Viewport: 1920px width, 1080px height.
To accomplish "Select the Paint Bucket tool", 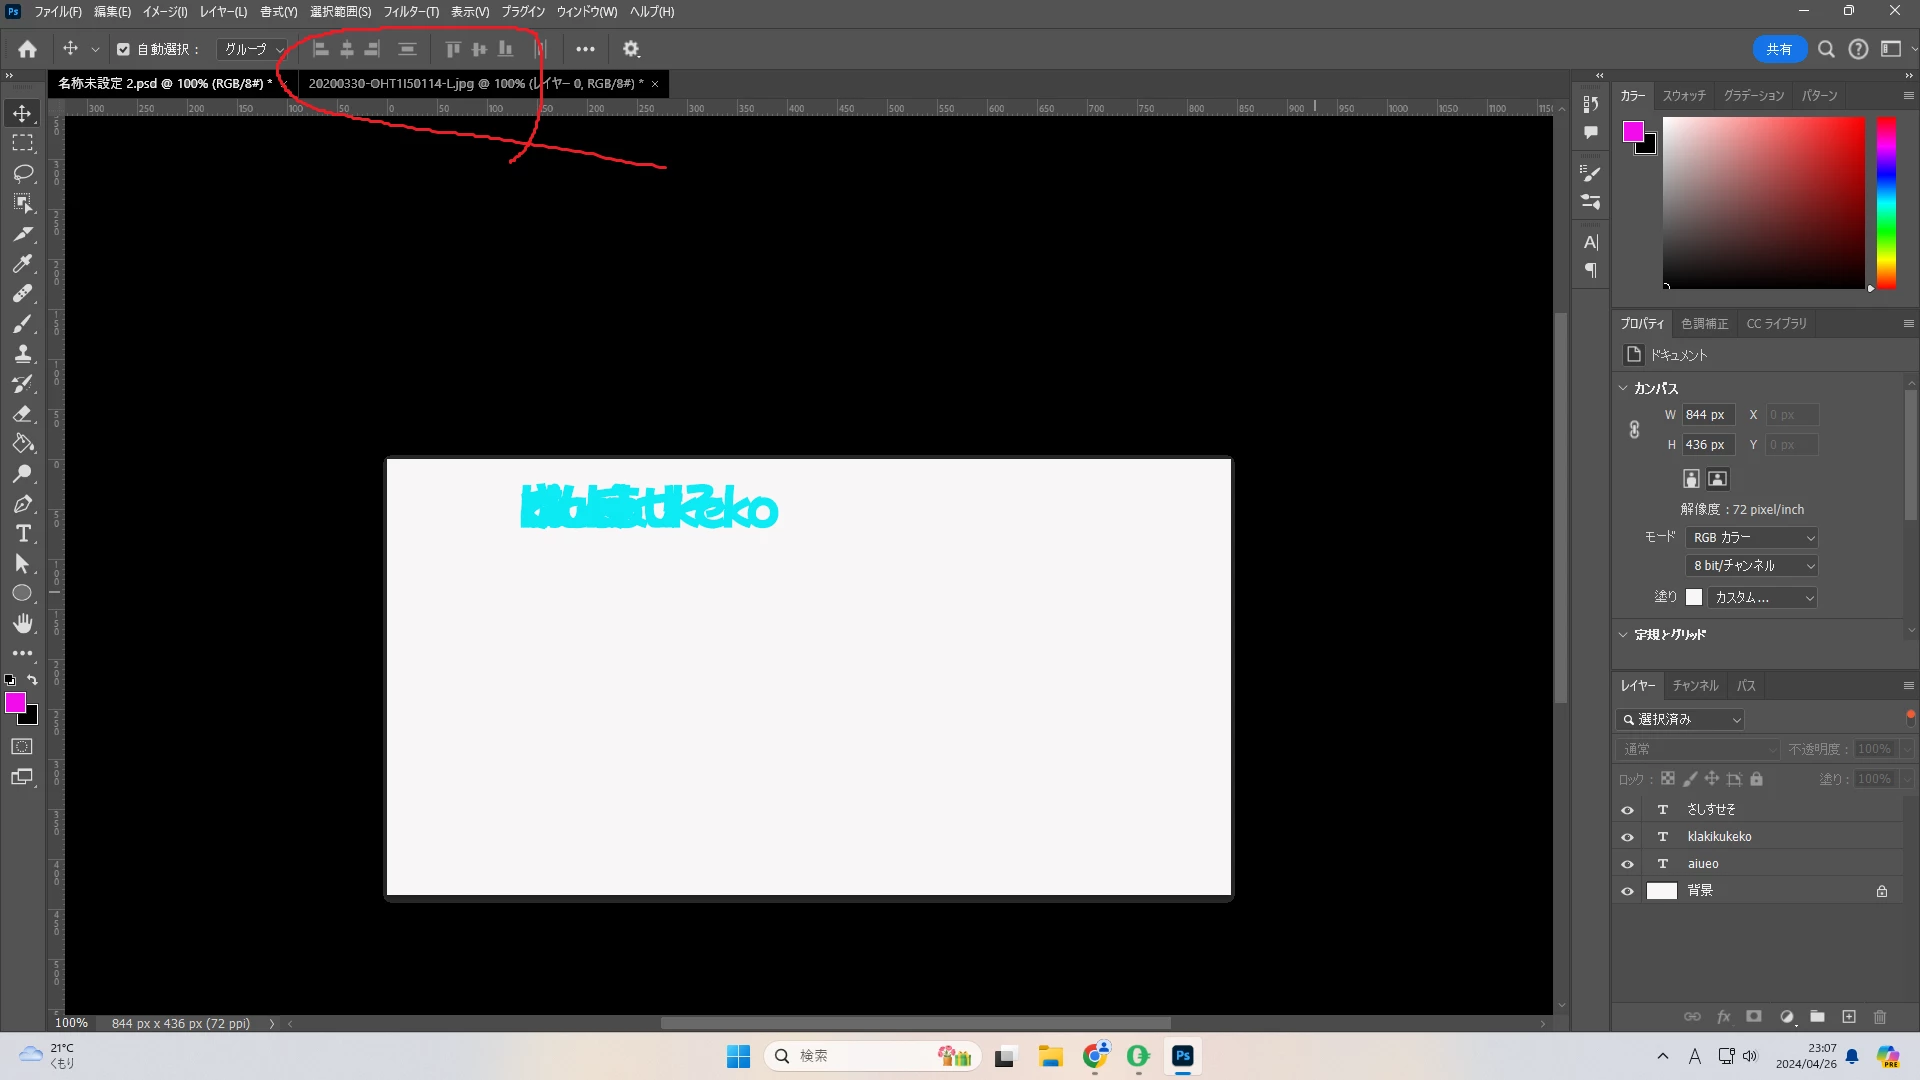I will pos(23,444).
